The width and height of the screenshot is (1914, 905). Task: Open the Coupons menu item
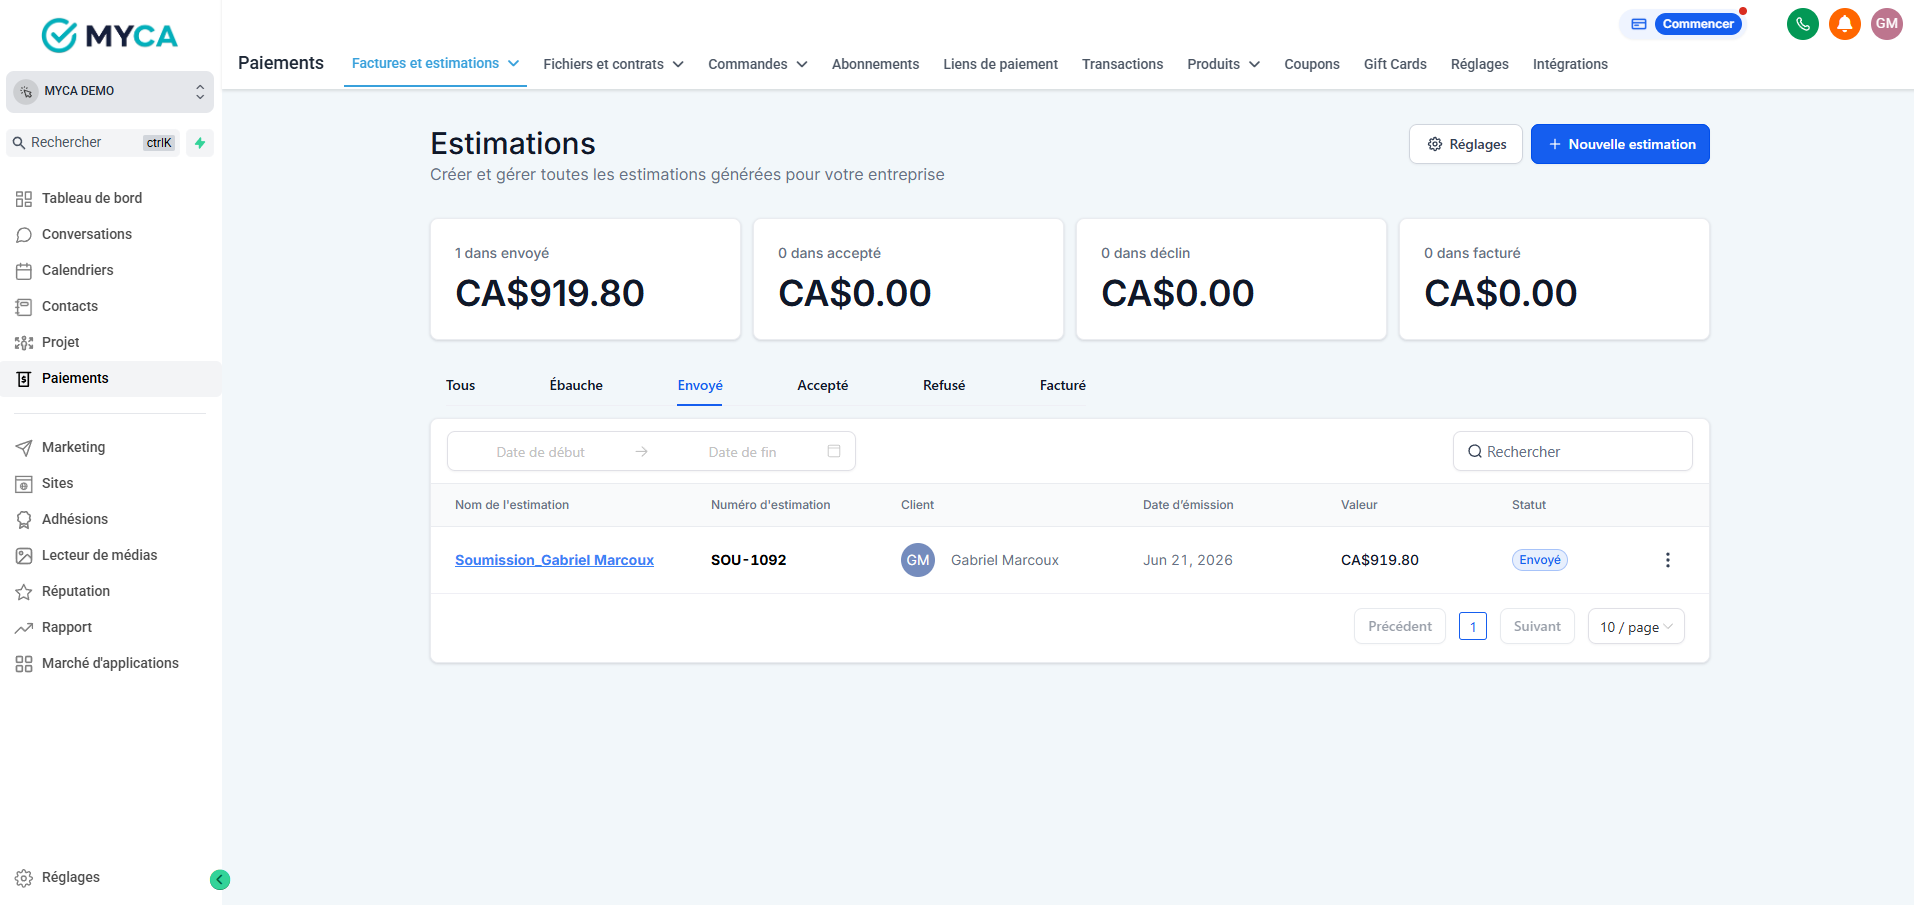(x=1312, y=64)
